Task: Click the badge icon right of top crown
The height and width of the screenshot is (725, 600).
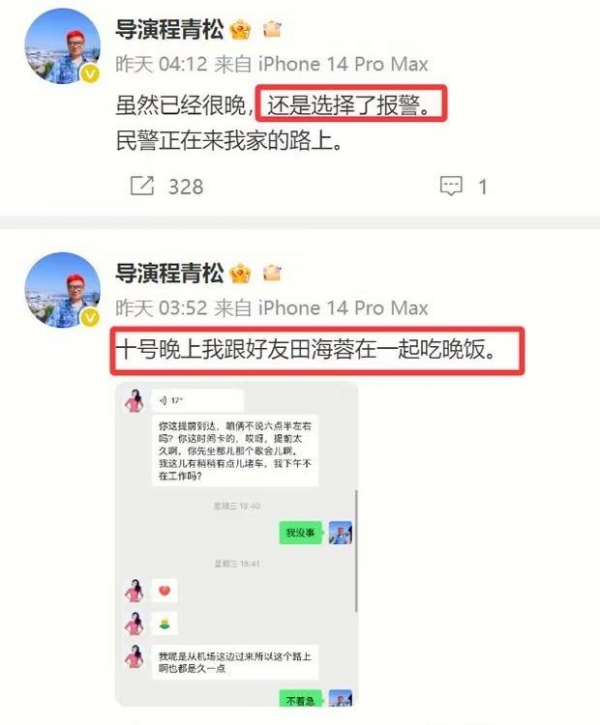Action: 272,29
